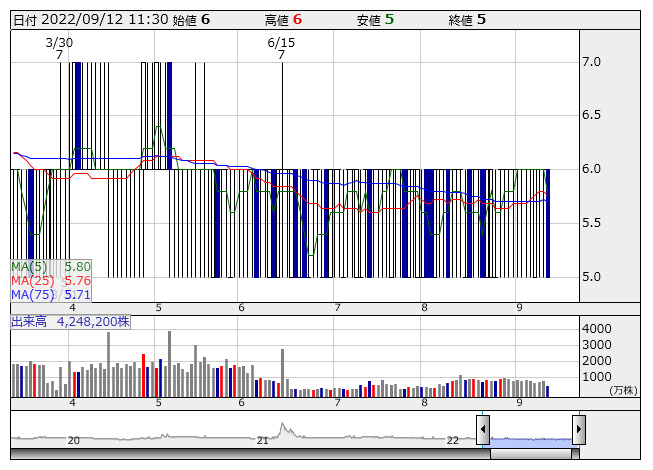Click year 21 in the overview timeline
The height and width of the screenshot is (470, 653).
click(x=263, y=440)
